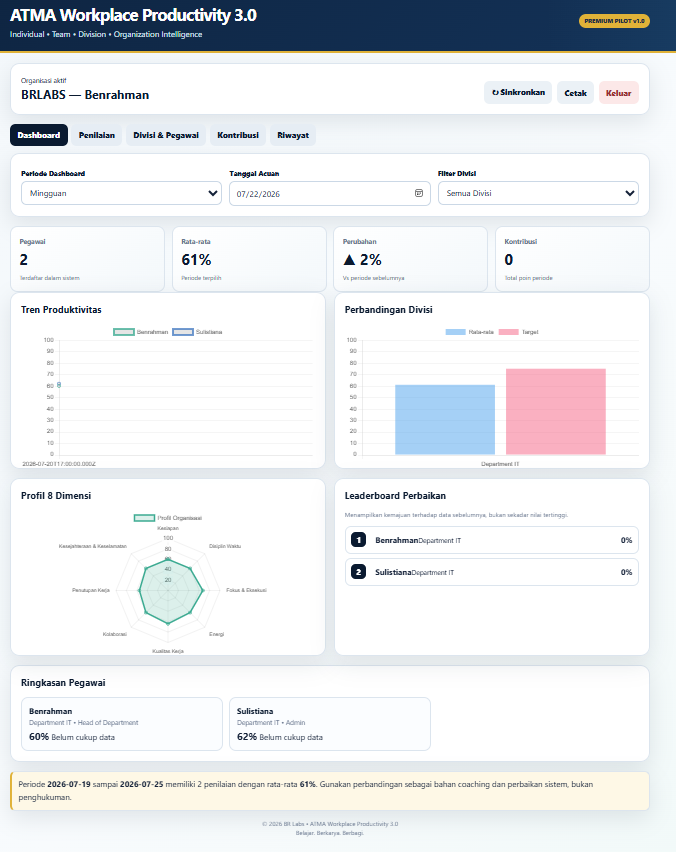Click the rank 1 badge in leaderboard
Image resolution: width=676 pixels, height=852 pixels.
tap(358, 540)
